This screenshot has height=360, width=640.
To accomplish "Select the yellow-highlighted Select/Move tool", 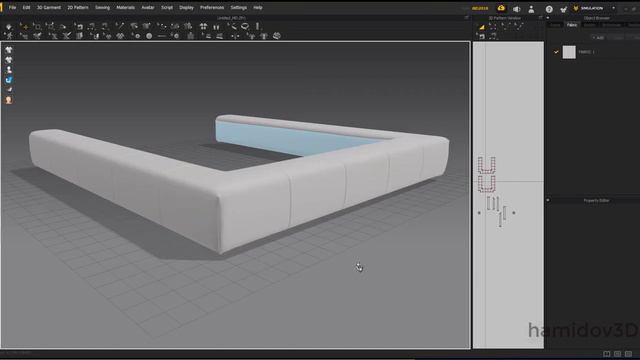I will point(24,27).
